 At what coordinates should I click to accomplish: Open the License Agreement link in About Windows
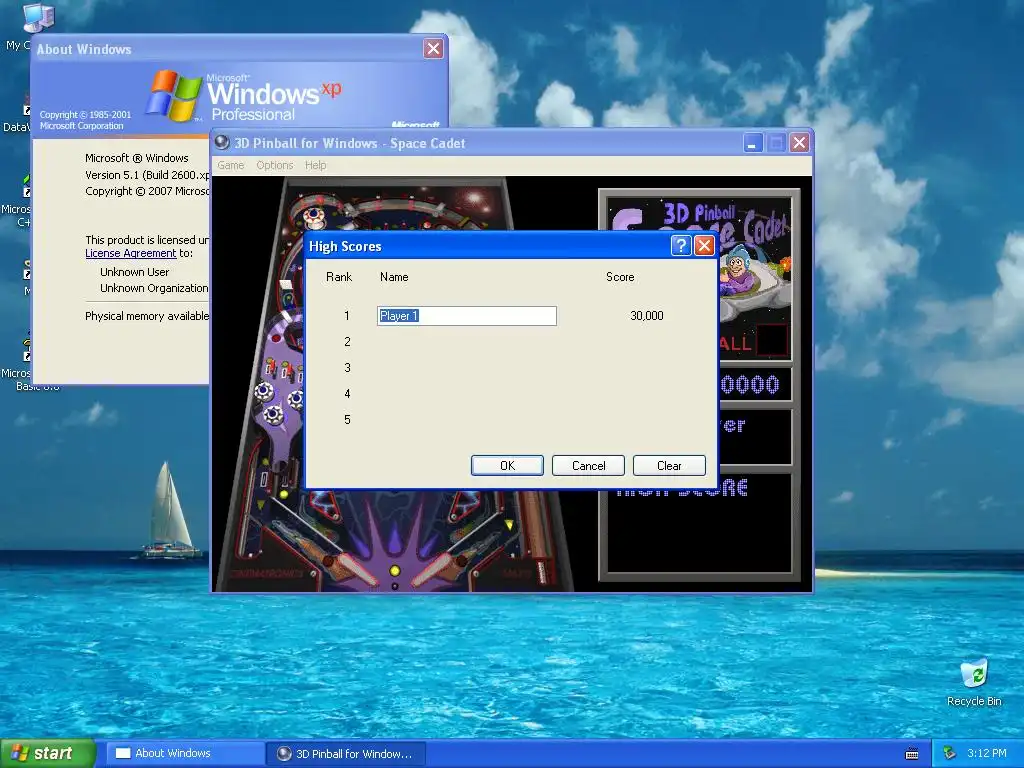(131, 253)
